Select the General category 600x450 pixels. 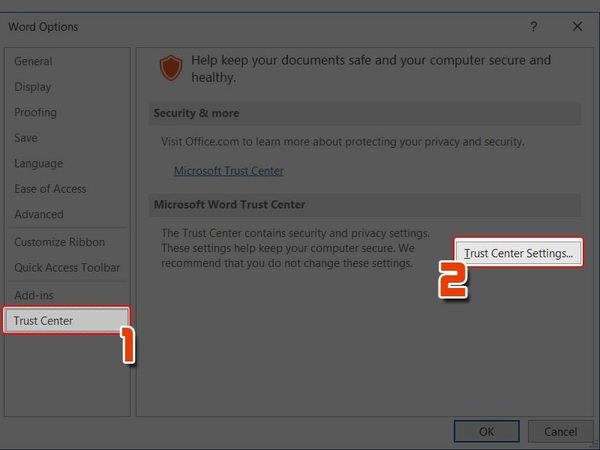[35, 62]
